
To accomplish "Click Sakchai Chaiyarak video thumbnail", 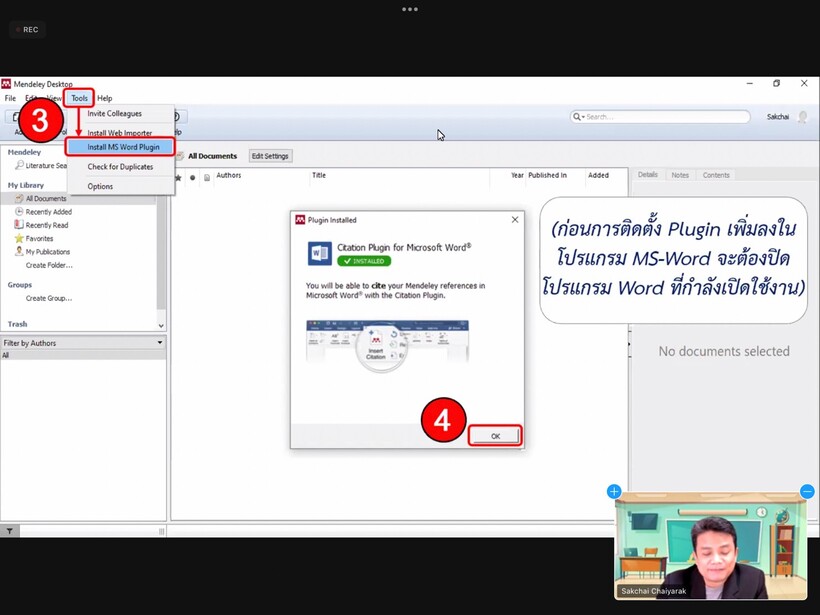I will pos(711,546).
